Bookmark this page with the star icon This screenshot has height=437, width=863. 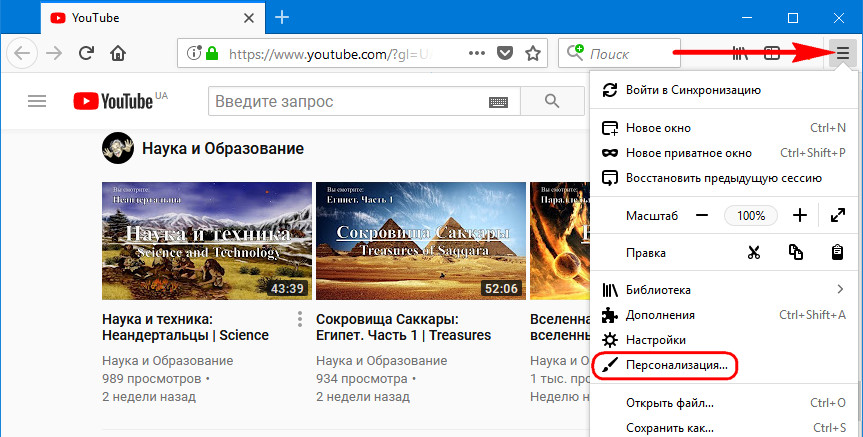pyautogui.click(x=534, y=53)
